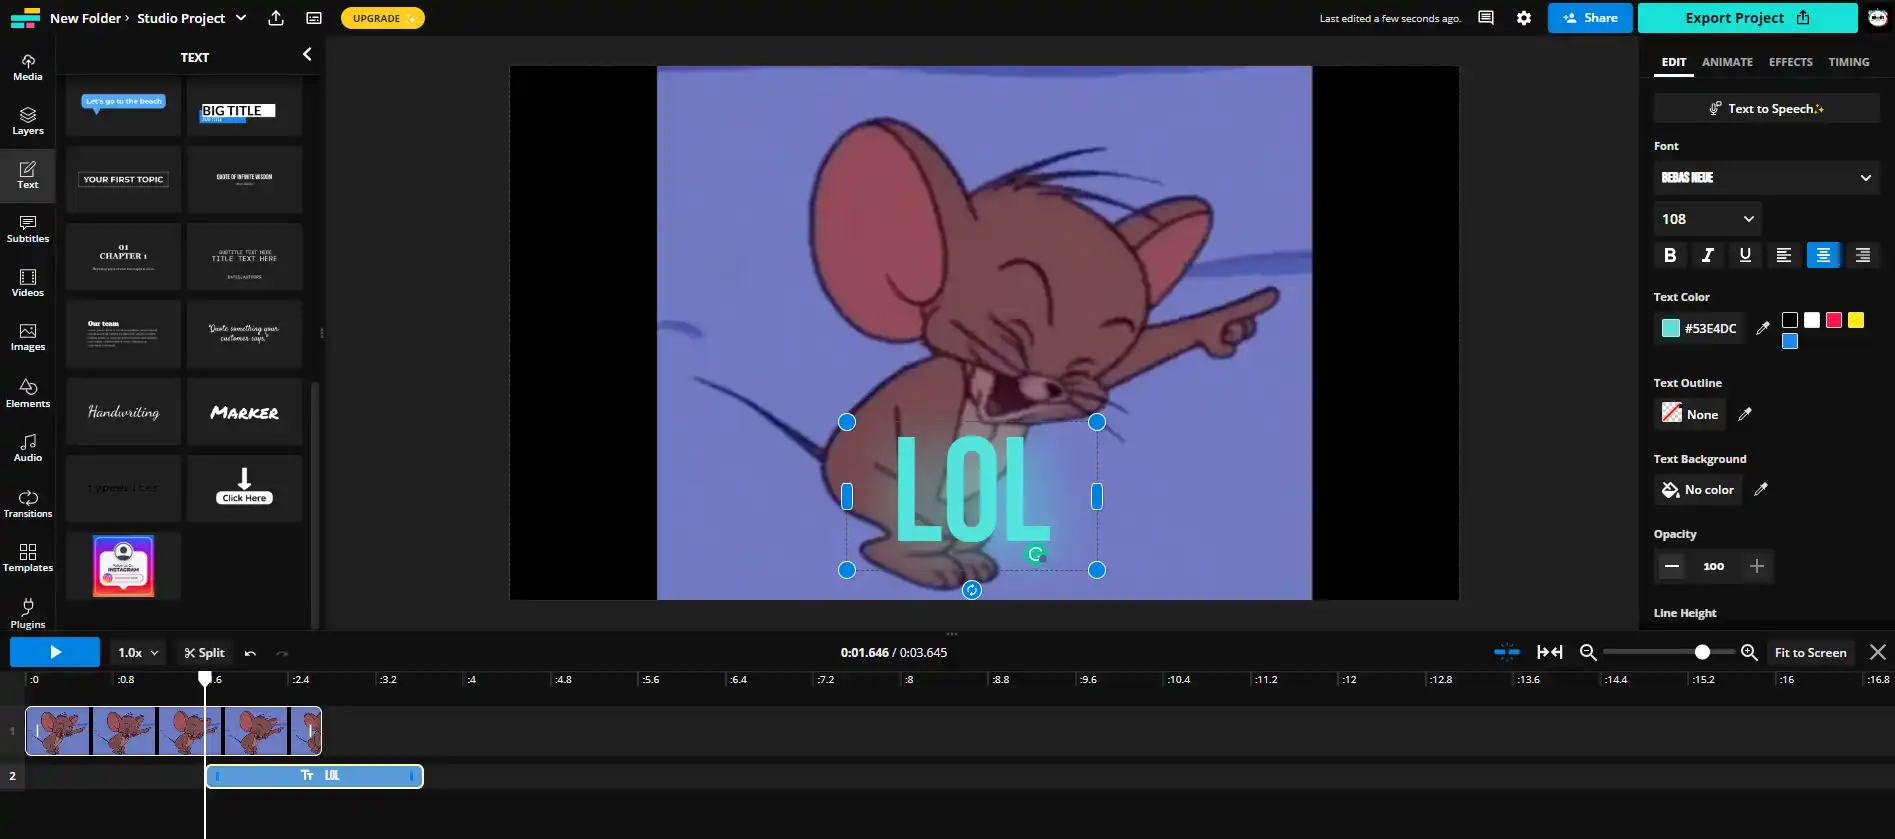This screenshot has width=1895, height=839.
Task: Switch to the ANIMATE tab
Action: [x=1727, y=62]
